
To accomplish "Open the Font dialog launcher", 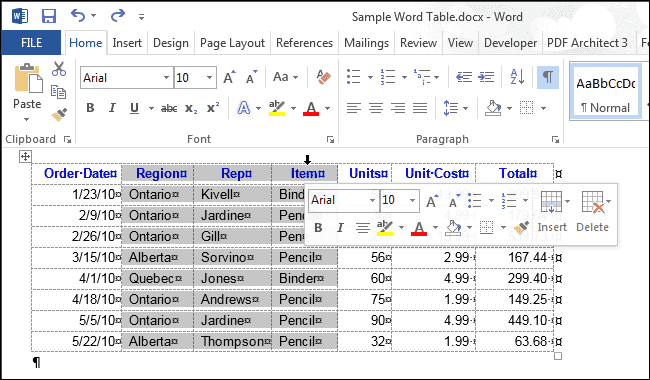I will pyautogui.click(x=330, y=140).
